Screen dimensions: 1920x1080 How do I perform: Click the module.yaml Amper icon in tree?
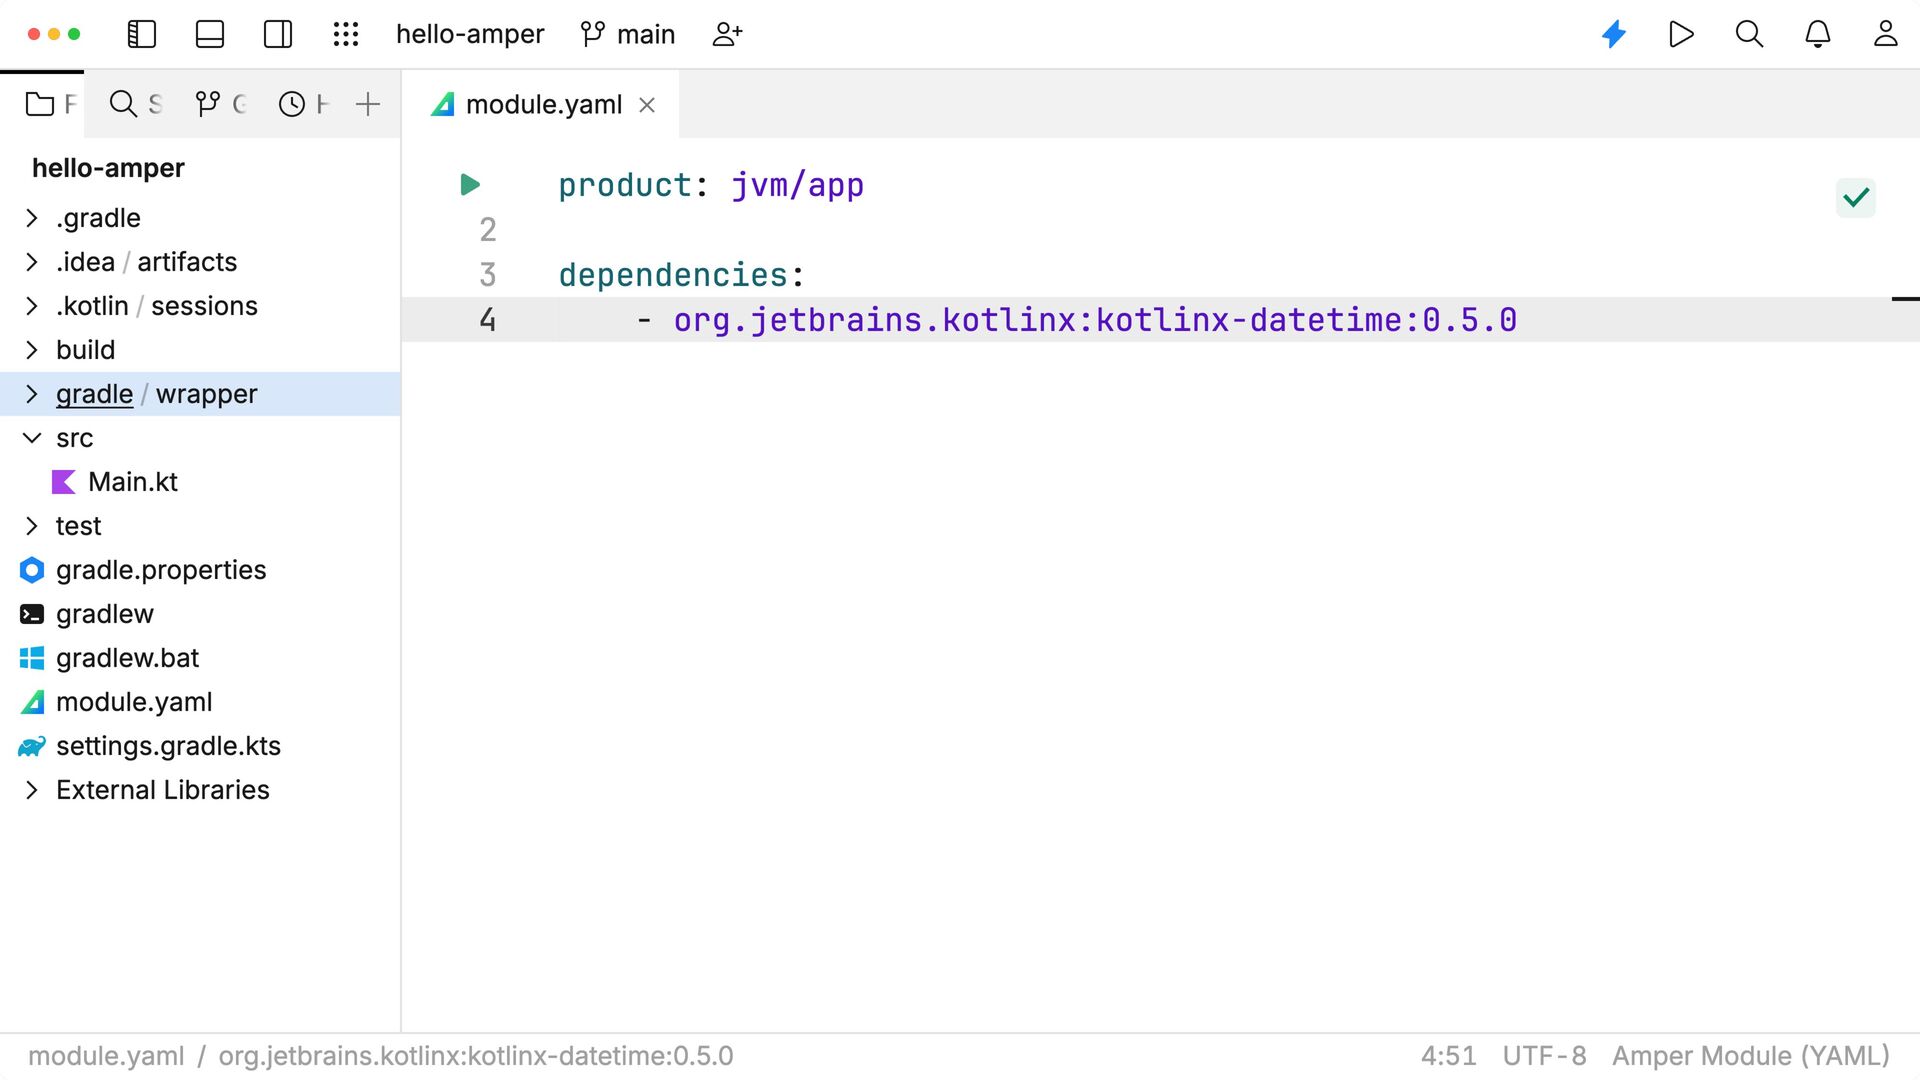pos(32,702)
